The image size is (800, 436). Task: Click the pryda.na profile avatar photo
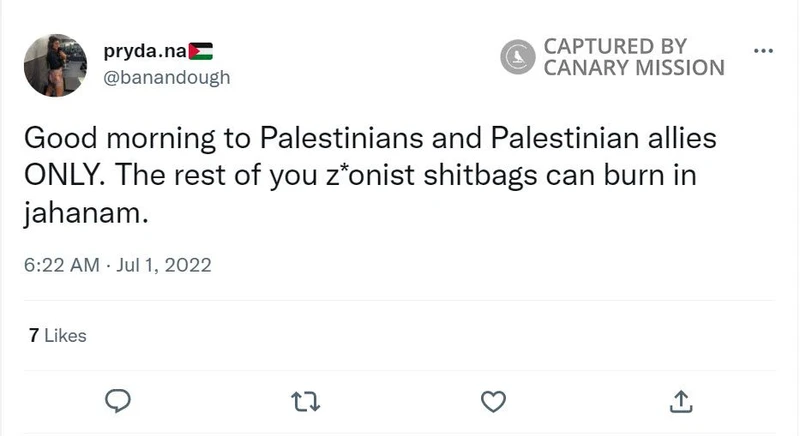pyautogui.click(x=55, y=64)
